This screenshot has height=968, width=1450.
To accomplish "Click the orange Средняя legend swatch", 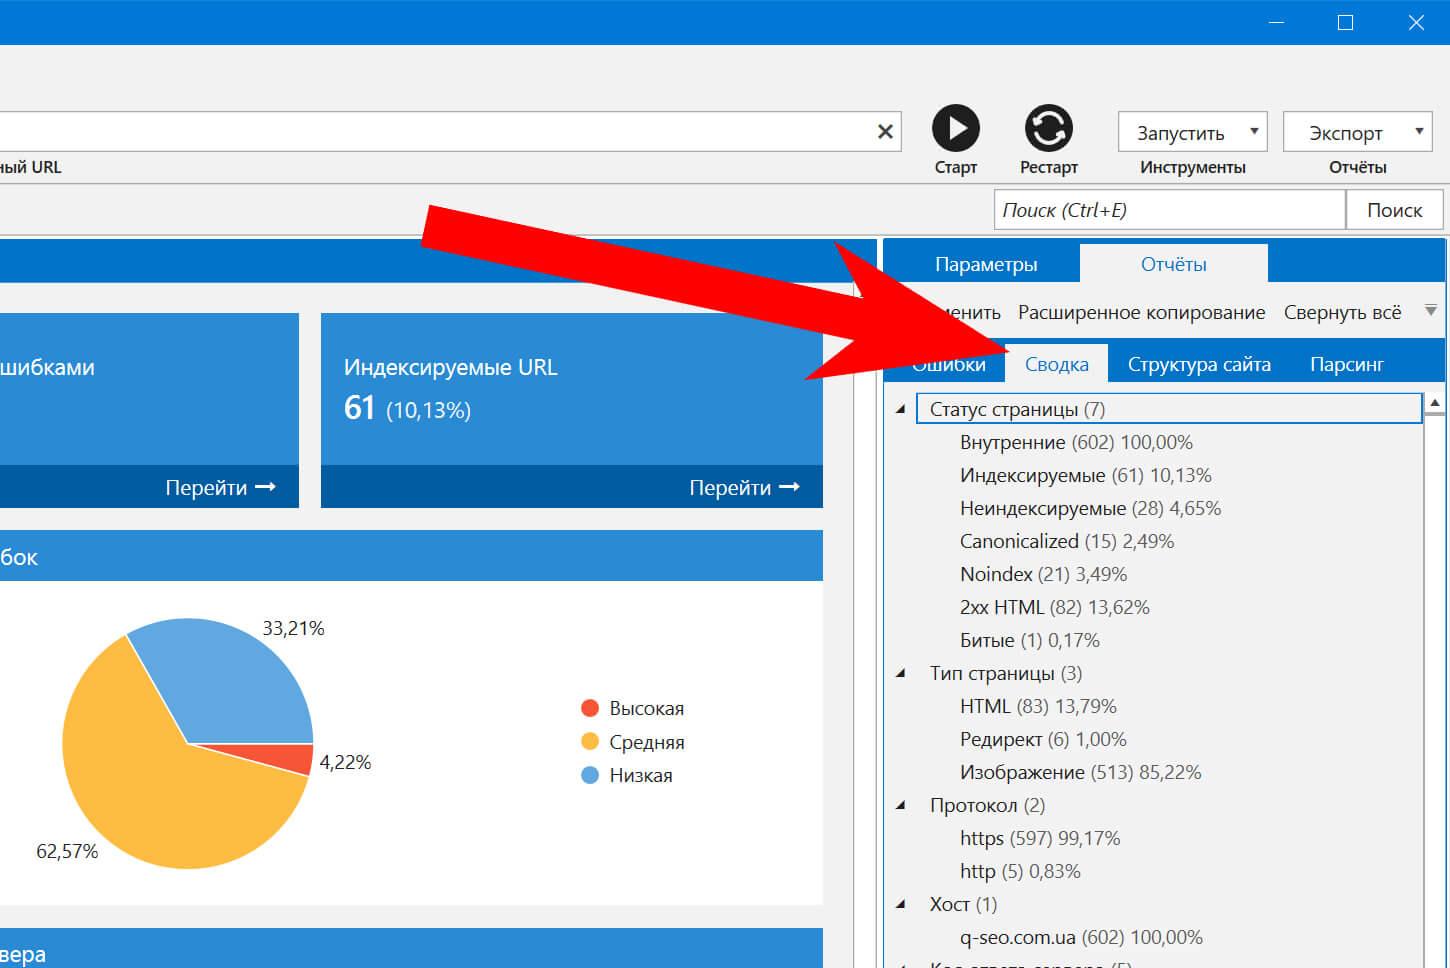I will pyautogui.click(x=590, y=742).
